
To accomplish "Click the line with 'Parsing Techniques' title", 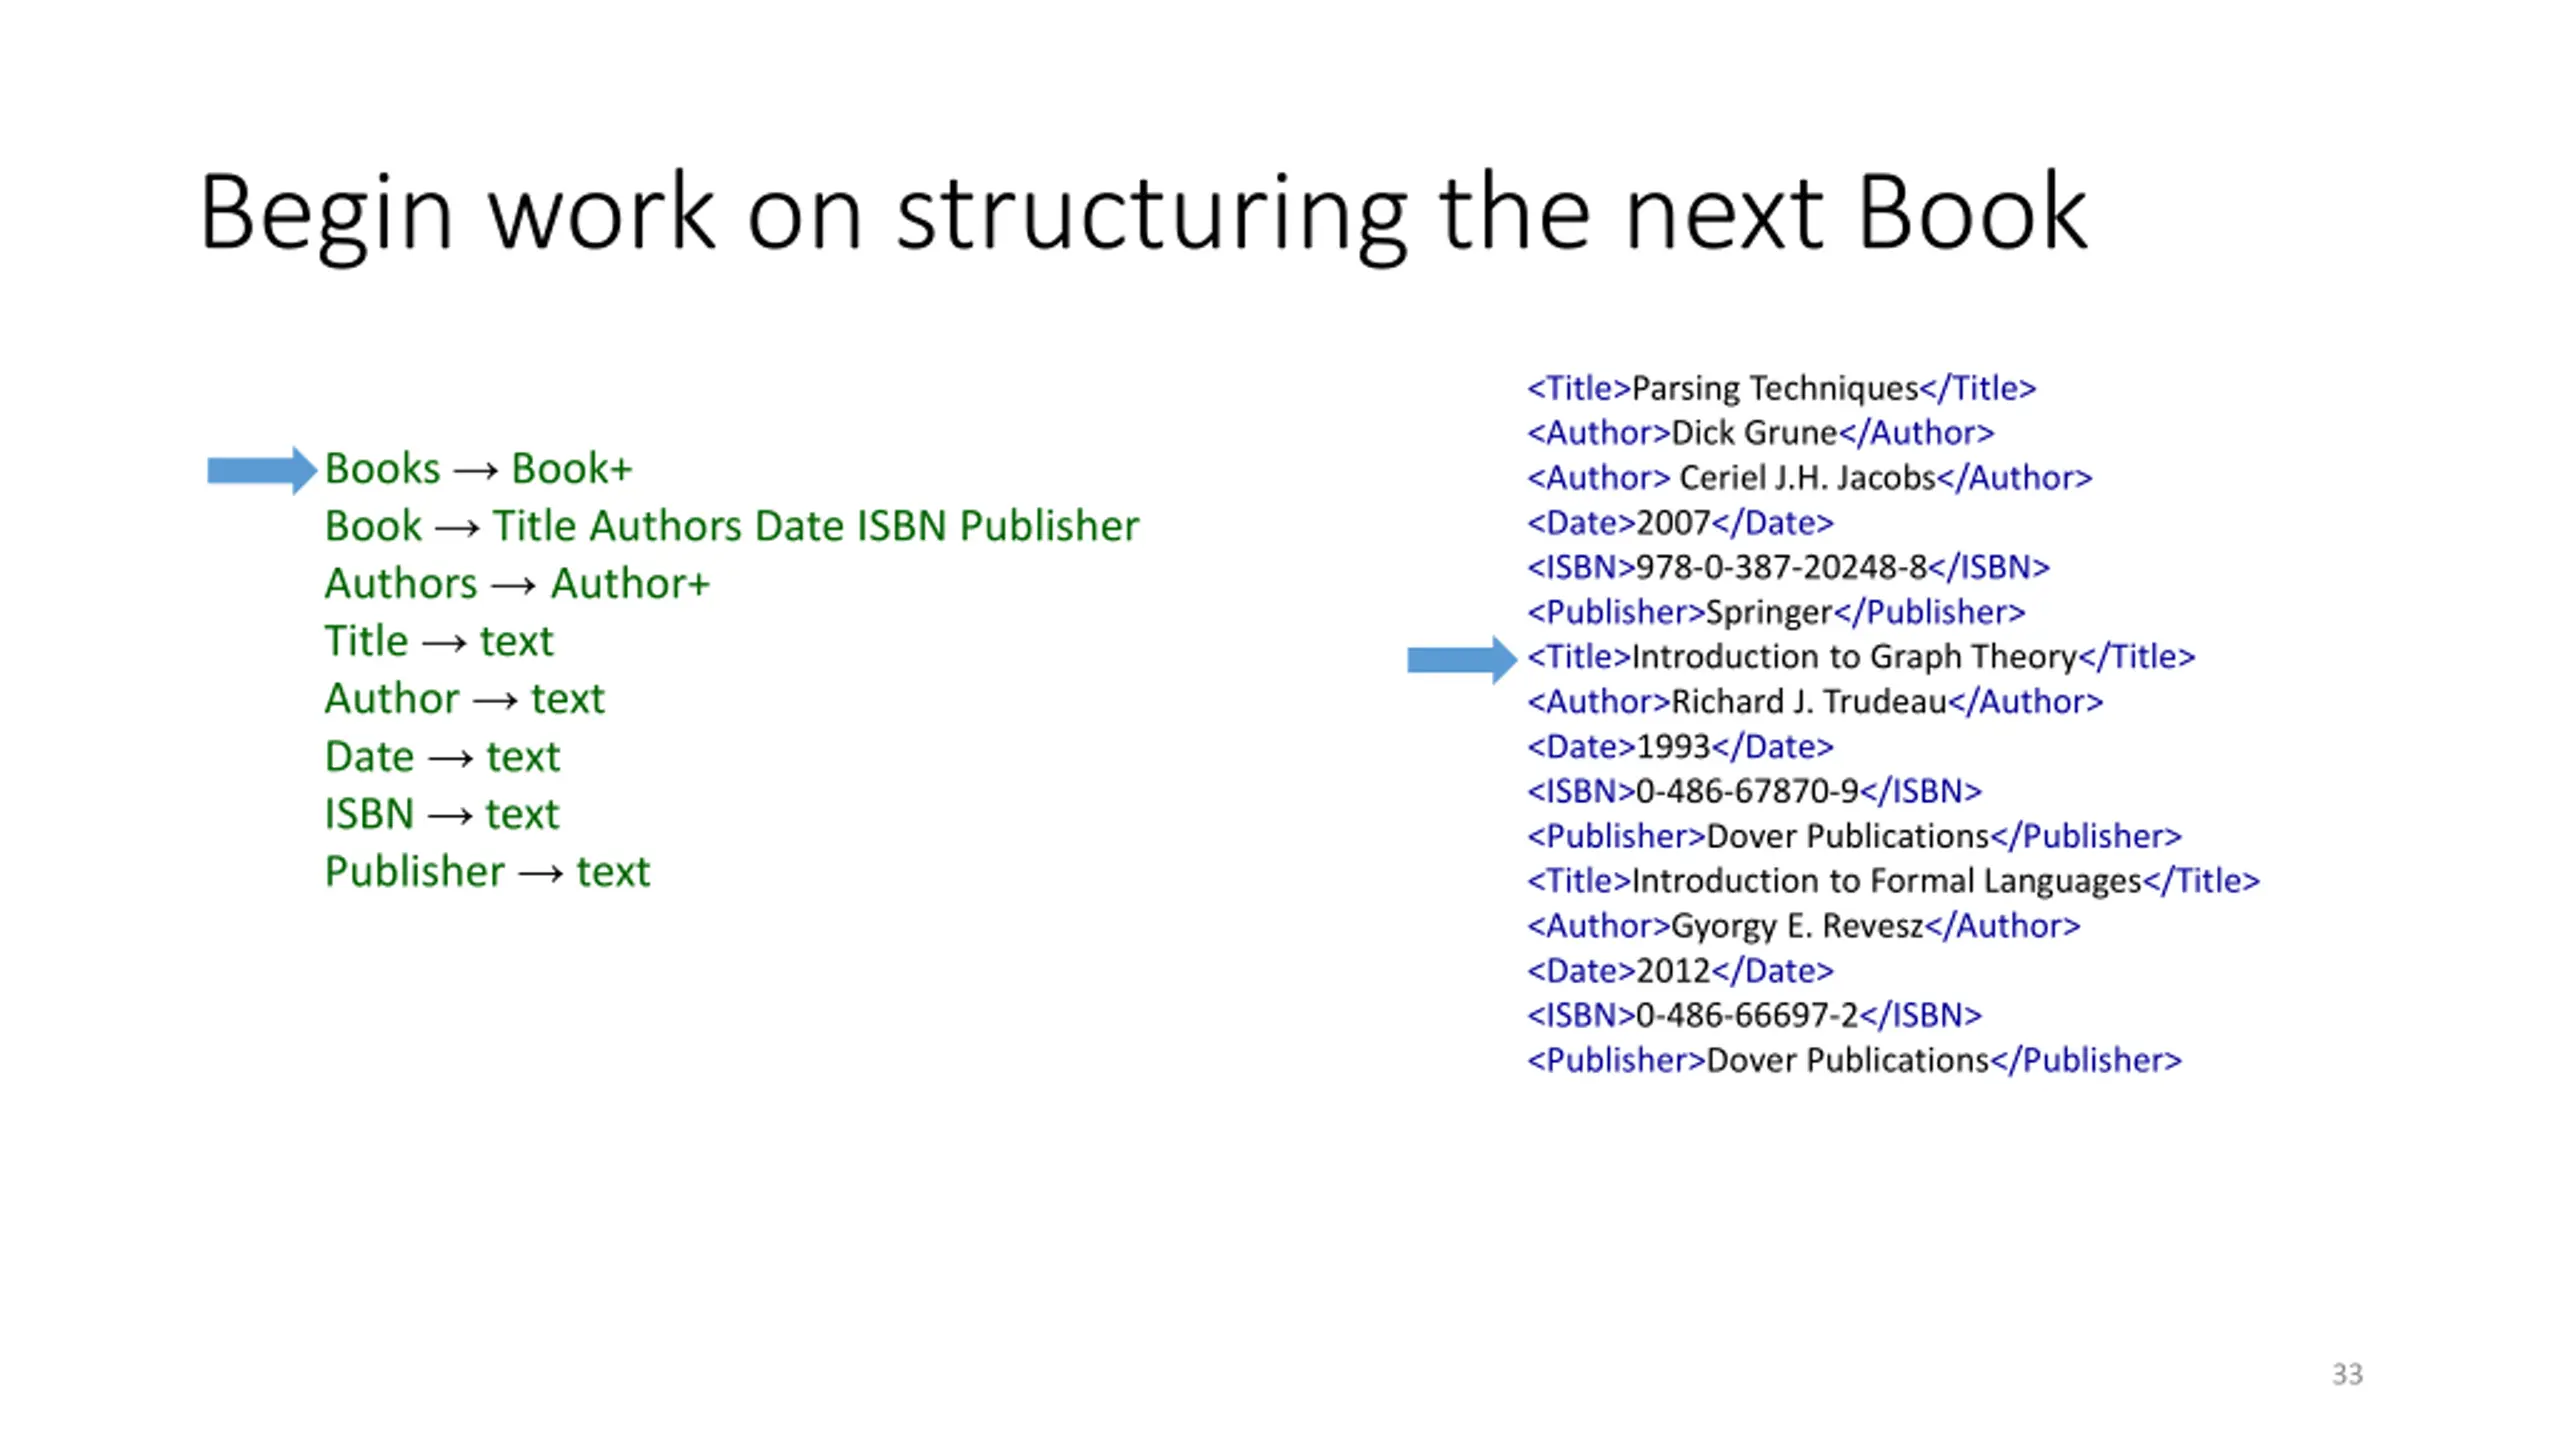I will click(1781, 388).
